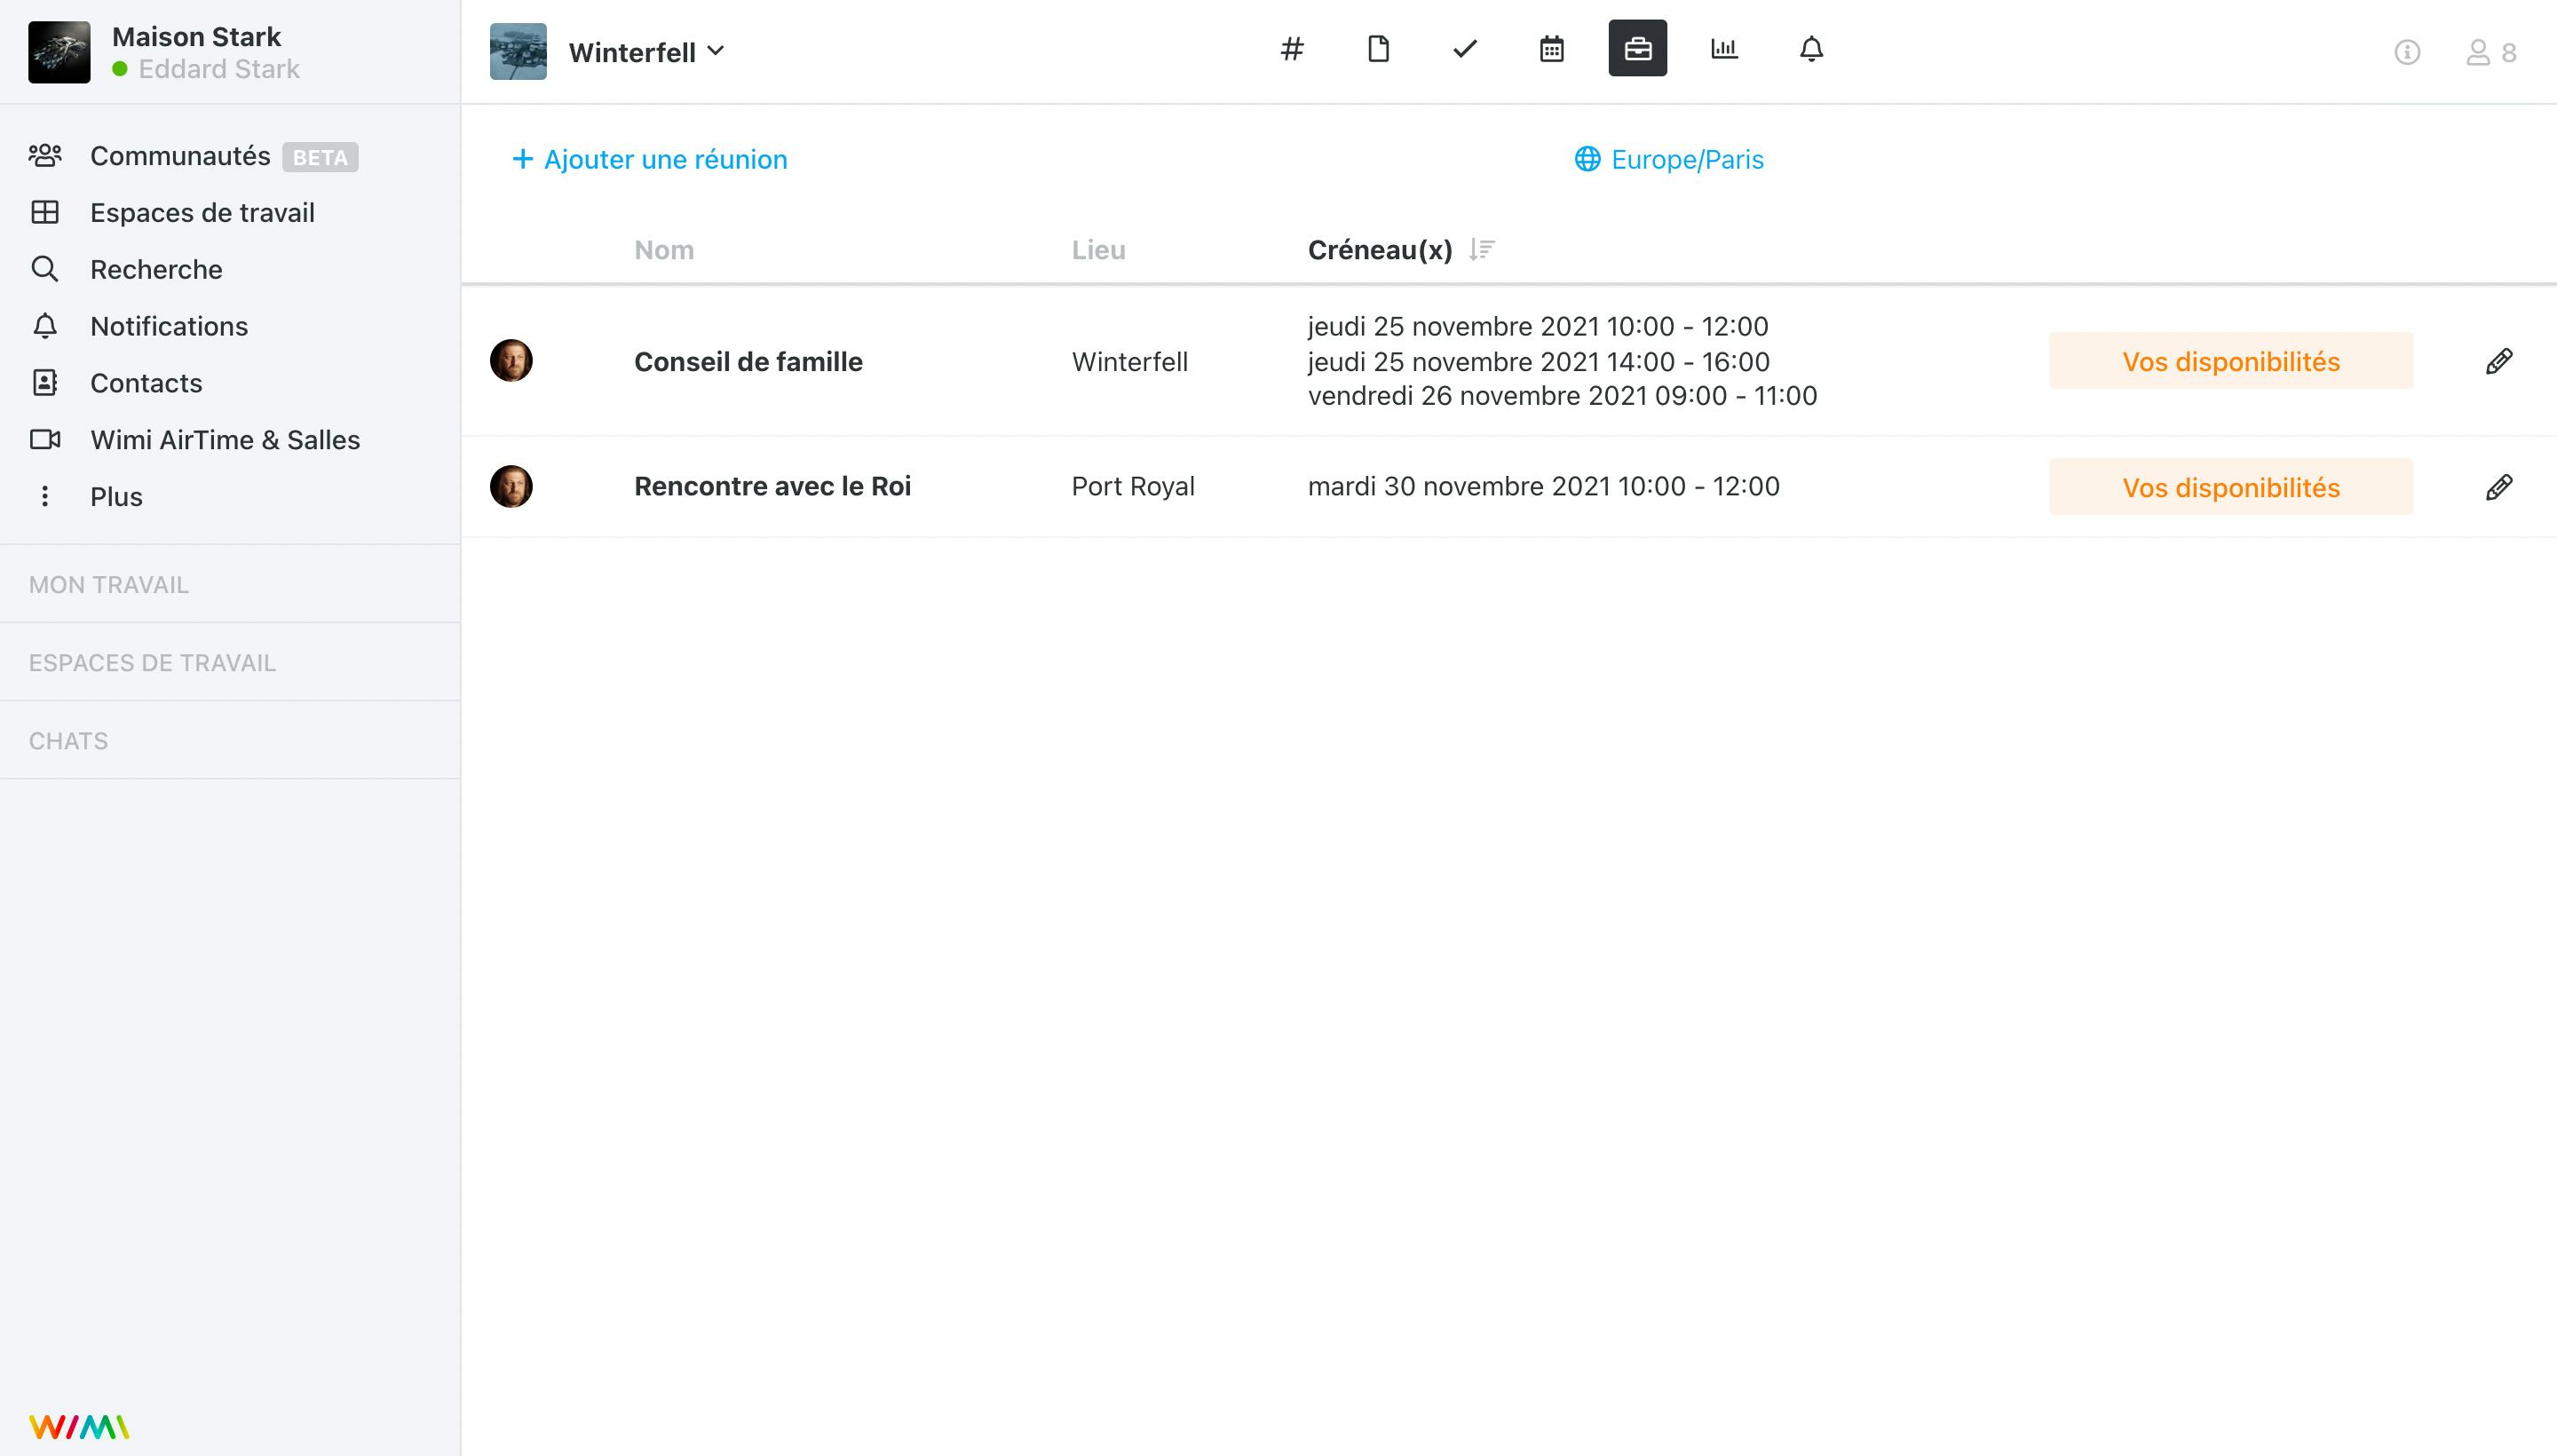The image size is (2557, 1456).
Task: Show the 8 workspace members
Action: point(2491,52)
